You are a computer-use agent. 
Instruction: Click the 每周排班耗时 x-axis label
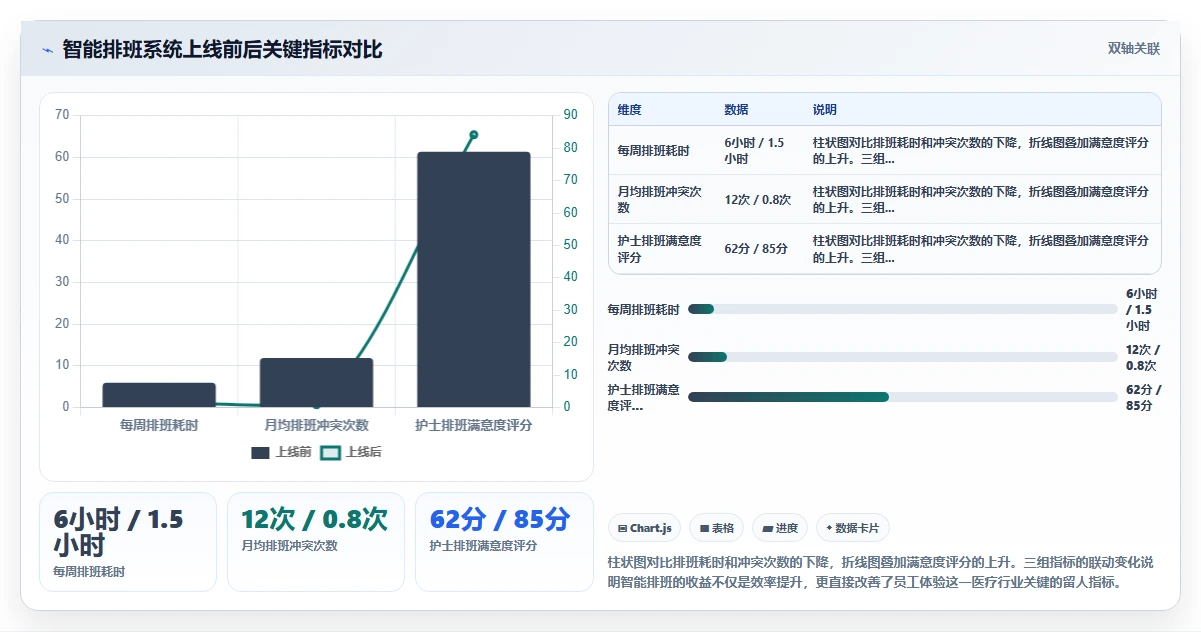tap(159, 425)
